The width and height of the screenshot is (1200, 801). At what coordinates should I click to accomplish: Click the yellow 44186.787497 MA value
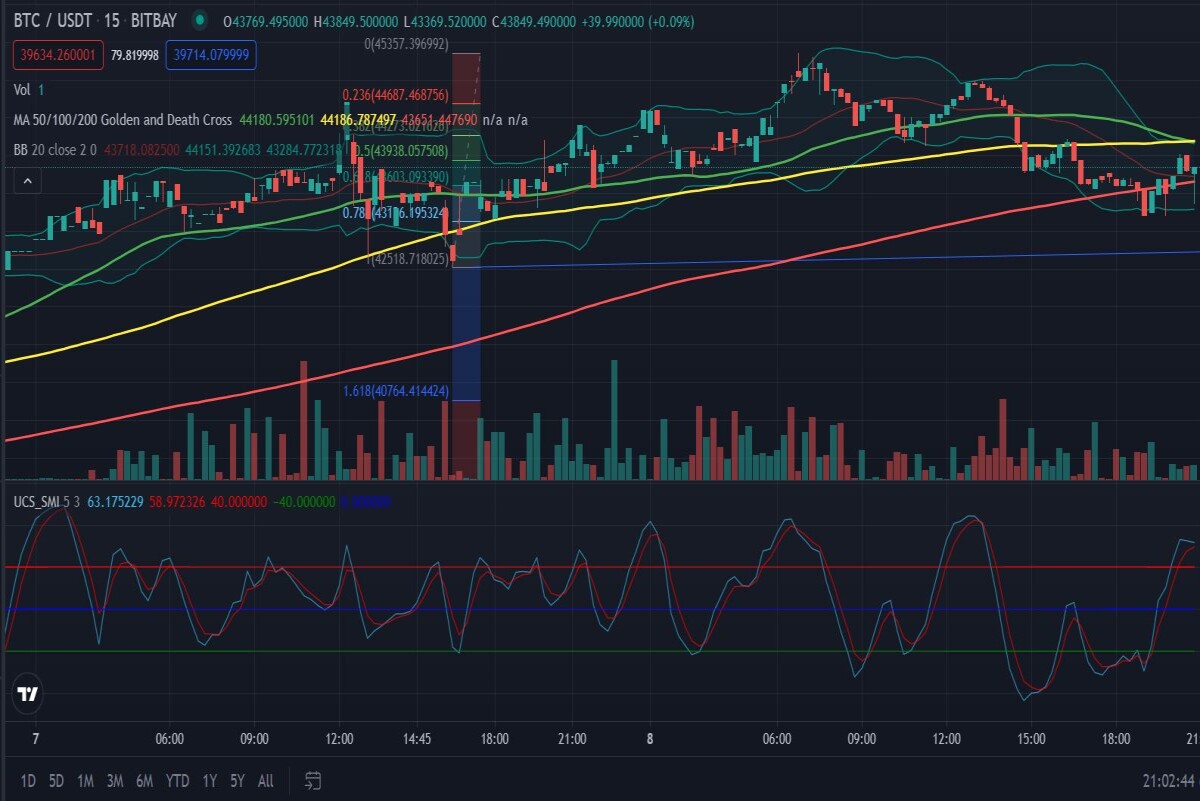[358, 120]
